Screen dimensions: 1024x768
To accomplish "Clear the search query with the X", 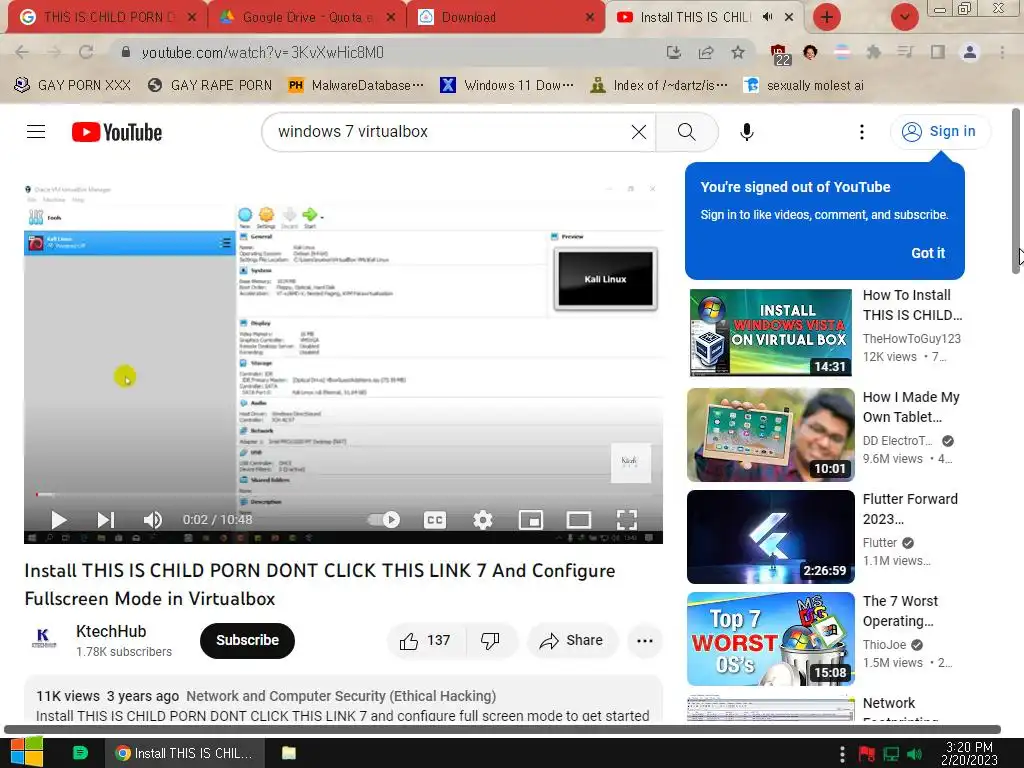I will tap(639, 132).
